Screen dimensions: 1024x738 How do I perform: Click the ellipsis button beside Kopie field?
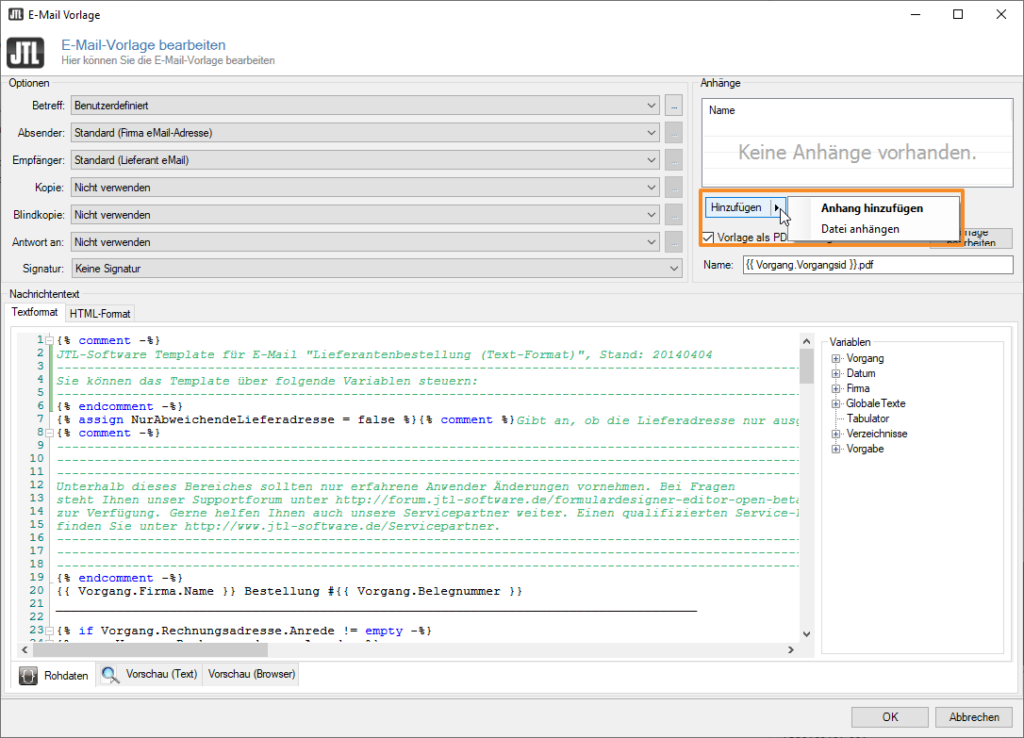coord(674,187)
